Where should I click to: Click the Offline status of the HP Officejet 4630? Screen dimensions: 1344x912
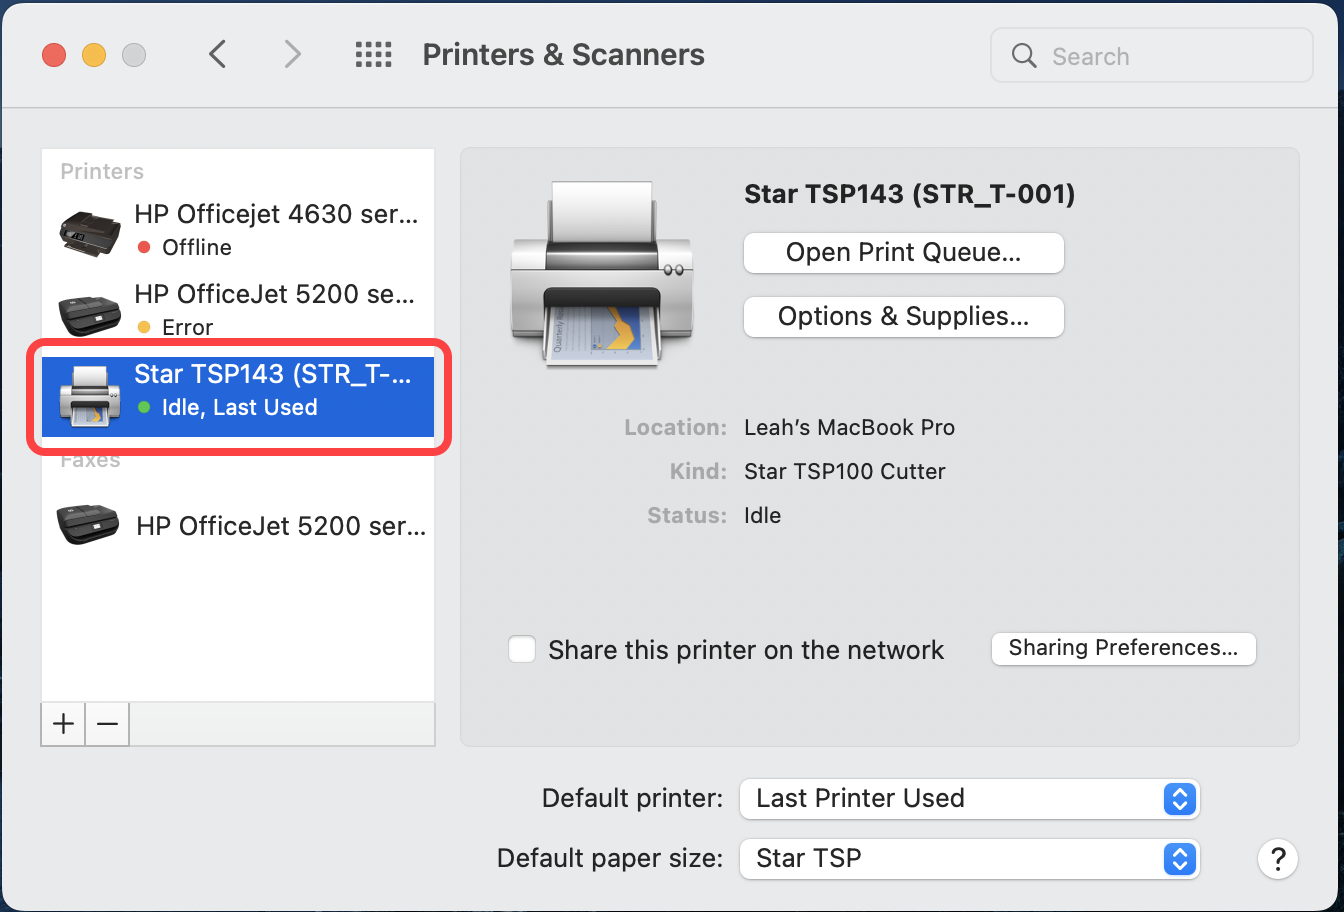[x=197, y=248]
